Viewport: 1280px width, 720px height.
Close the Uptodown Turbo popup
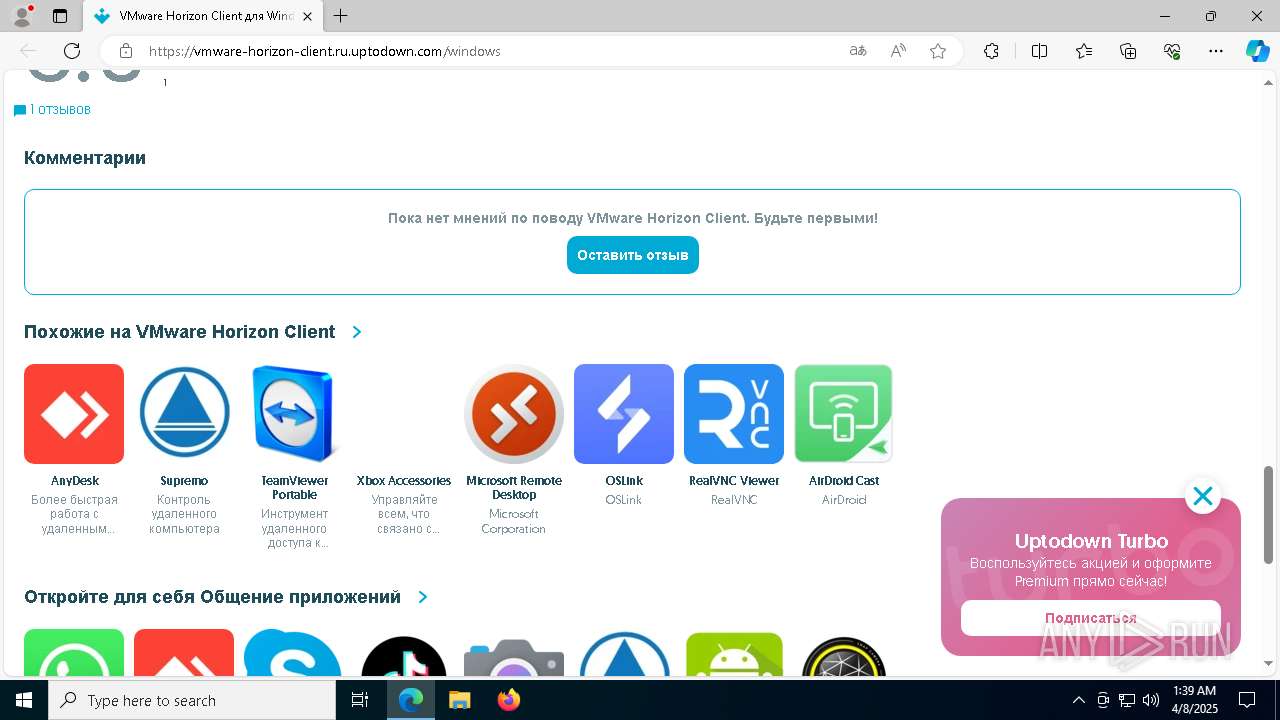1202,496
